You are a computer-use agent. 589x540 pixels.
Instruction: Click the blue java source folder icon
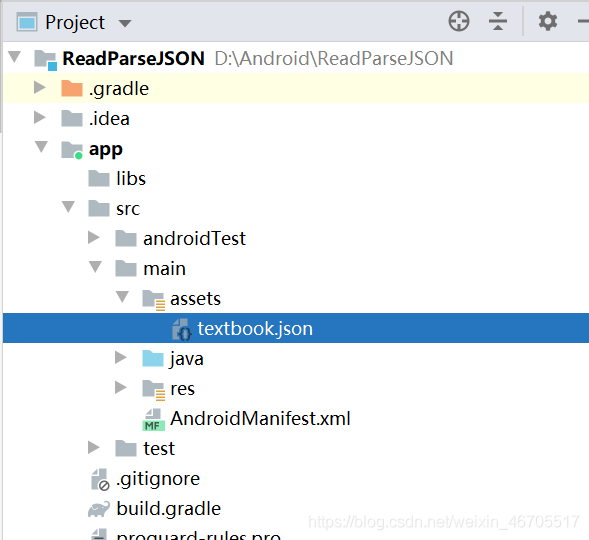[153, 359]
